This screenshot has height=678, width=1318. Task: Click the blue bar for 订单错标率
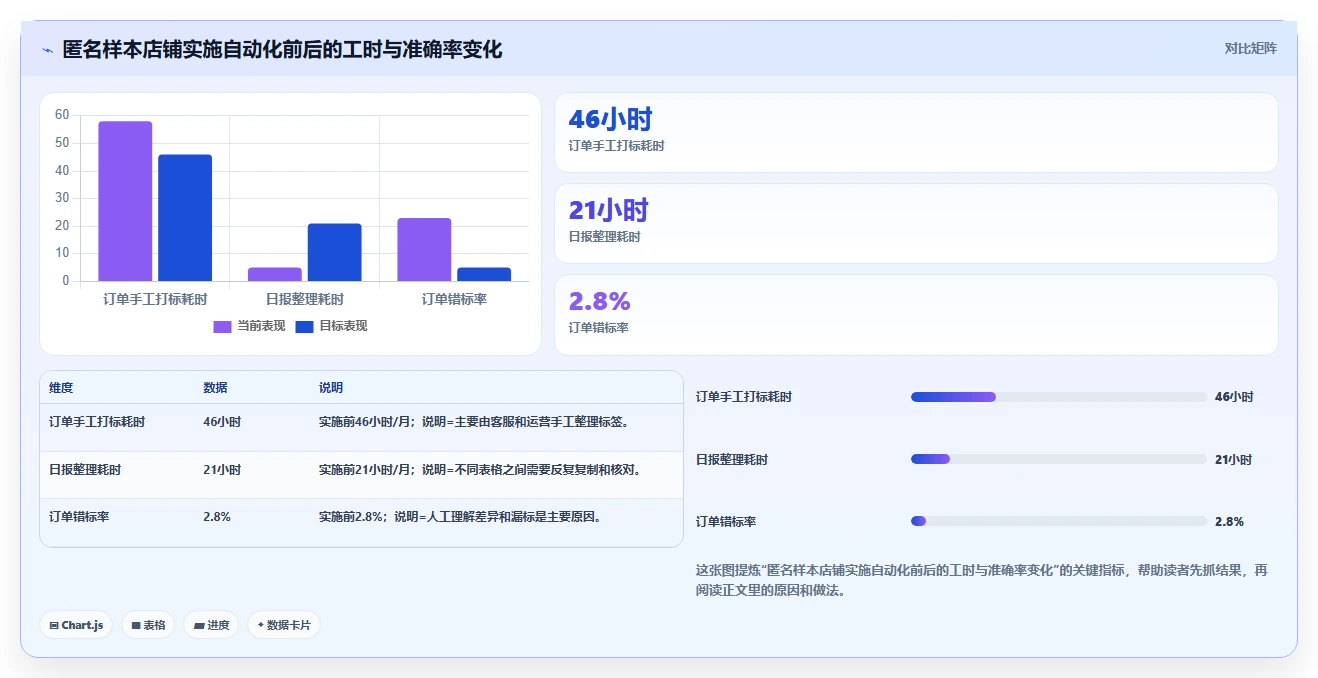click(x=484, y=274)
